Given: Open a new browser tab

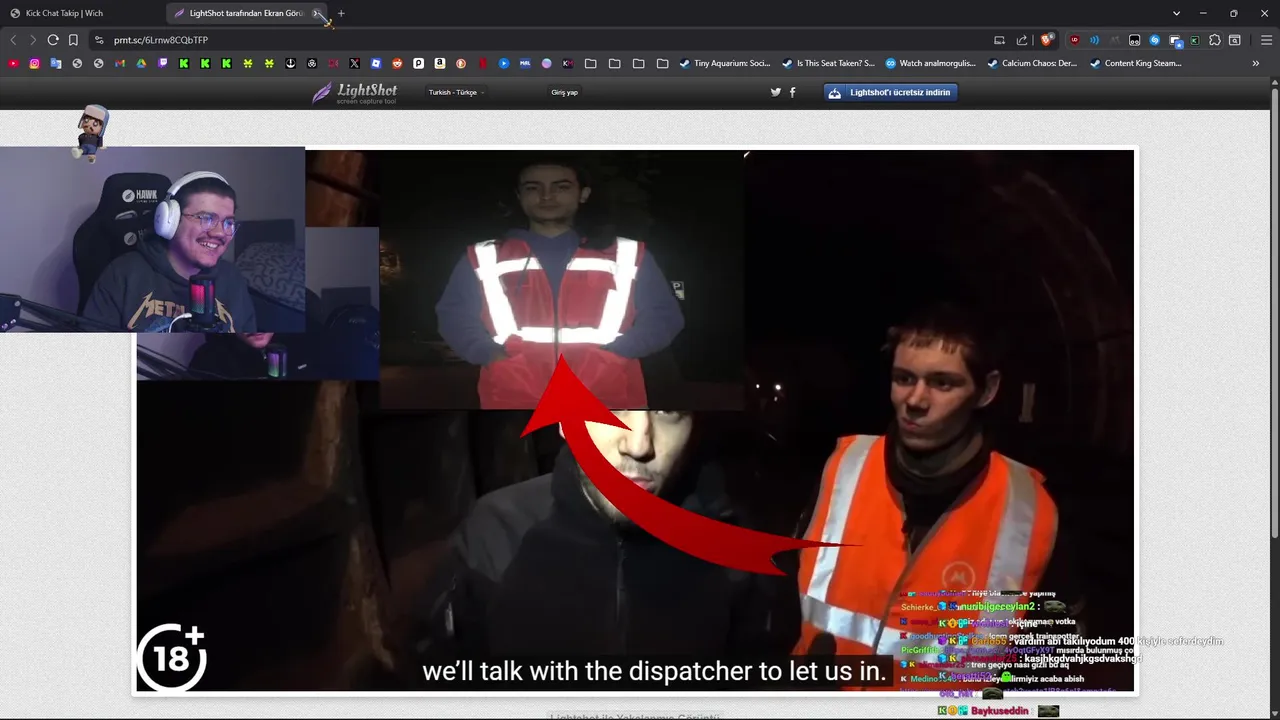Looking at the screenshot, I should (x=341, y=13).
